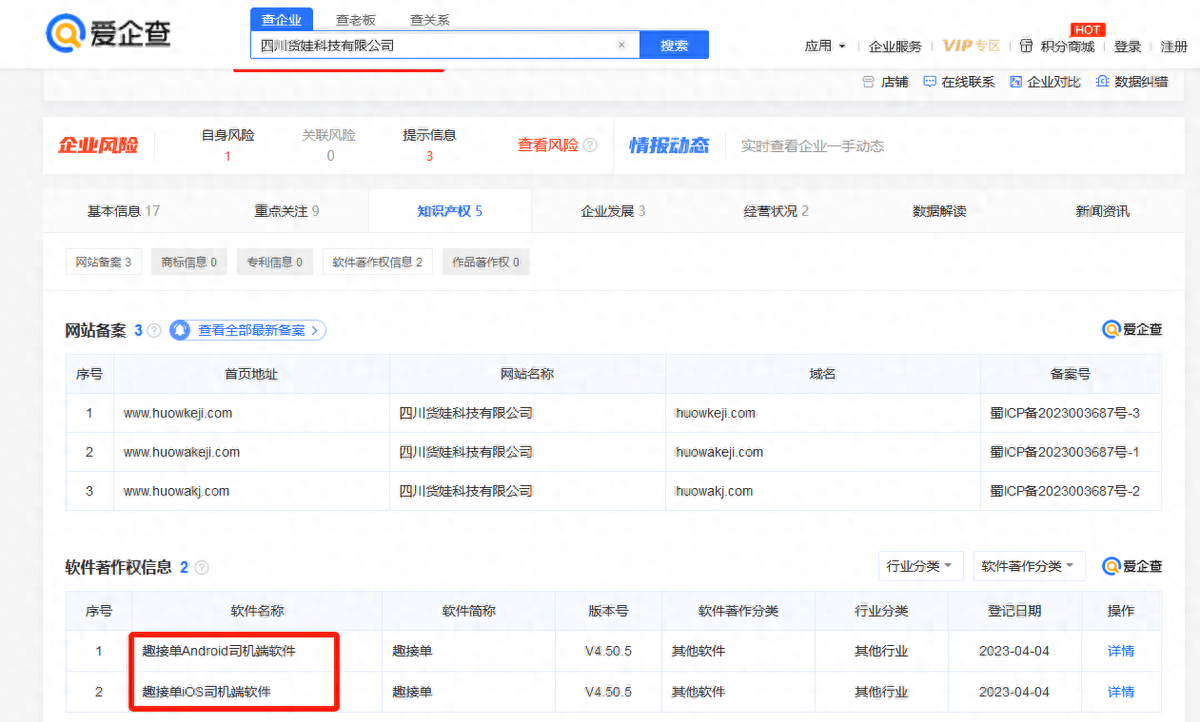Switch to 查老板 search tab
Viewport: 1200px width, 722px height.
[355, 20]
